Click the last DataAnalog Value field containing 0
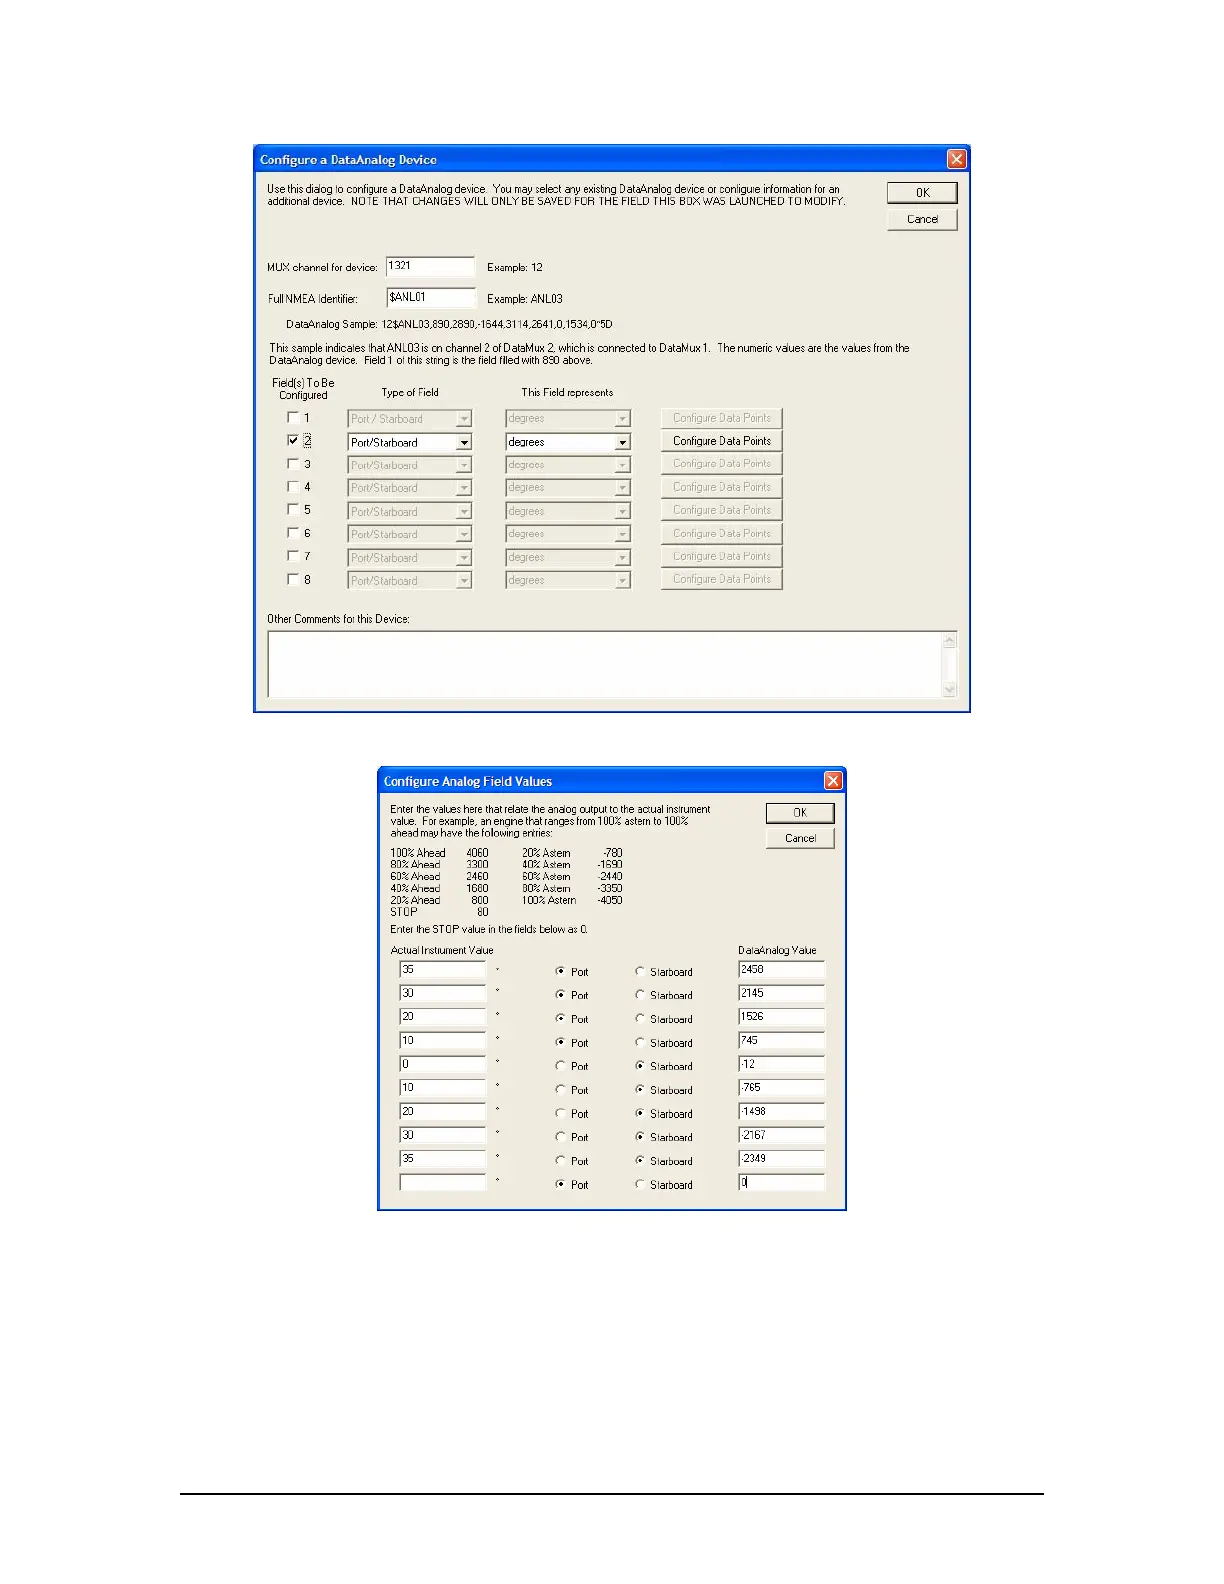Image resolution: width=1224 pixels, height=1584 pixels. 781,1182
